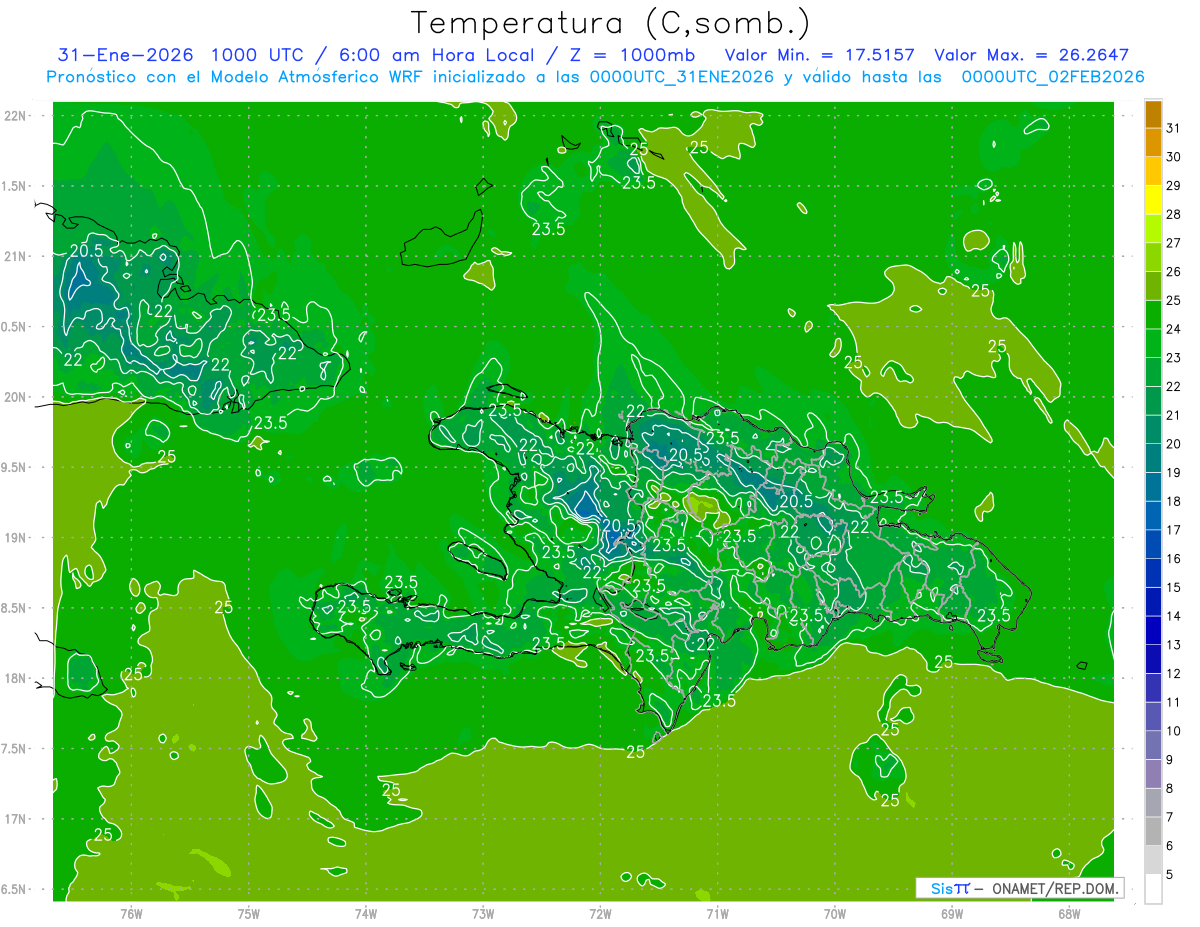Click the '68W' longitude axis label

click(1069, 913)
